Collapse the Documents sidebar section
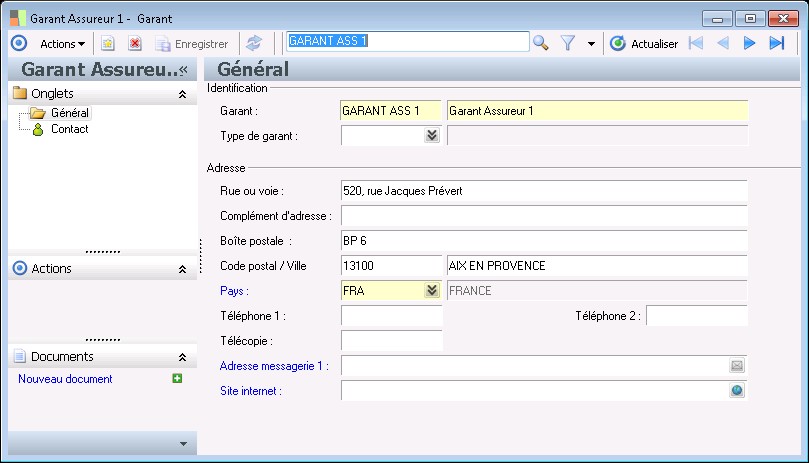809x463 pixels. tap(182, 357)
